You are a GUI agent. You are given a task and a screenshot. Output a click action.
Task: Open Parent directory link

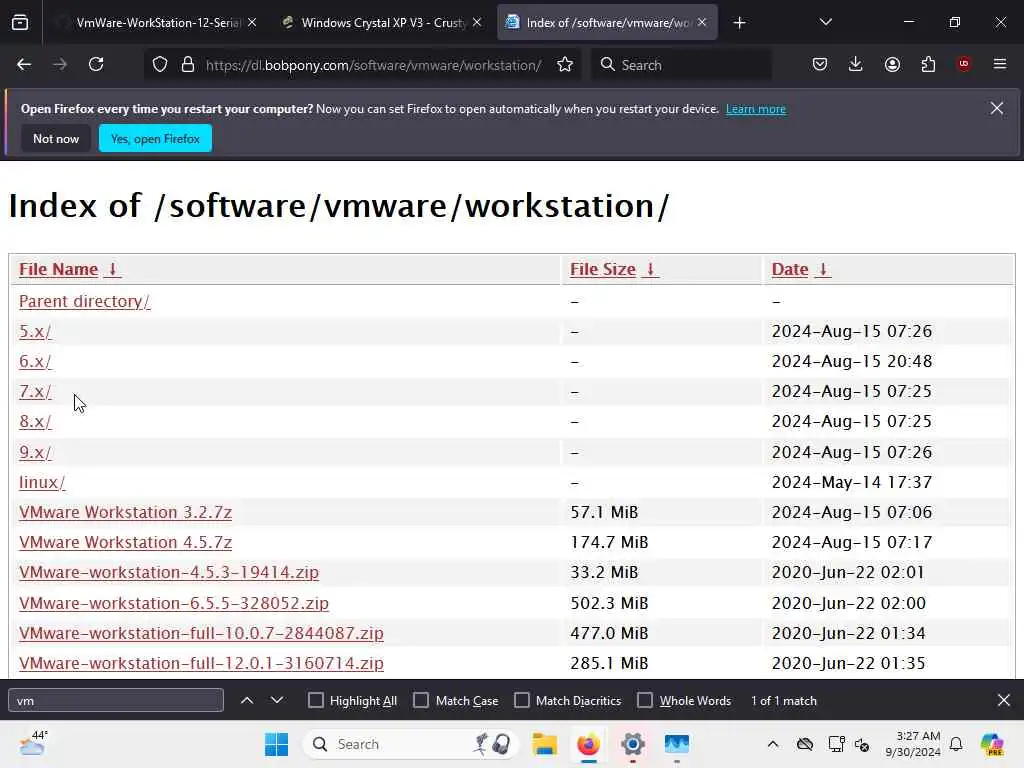(x=84, y=301)
